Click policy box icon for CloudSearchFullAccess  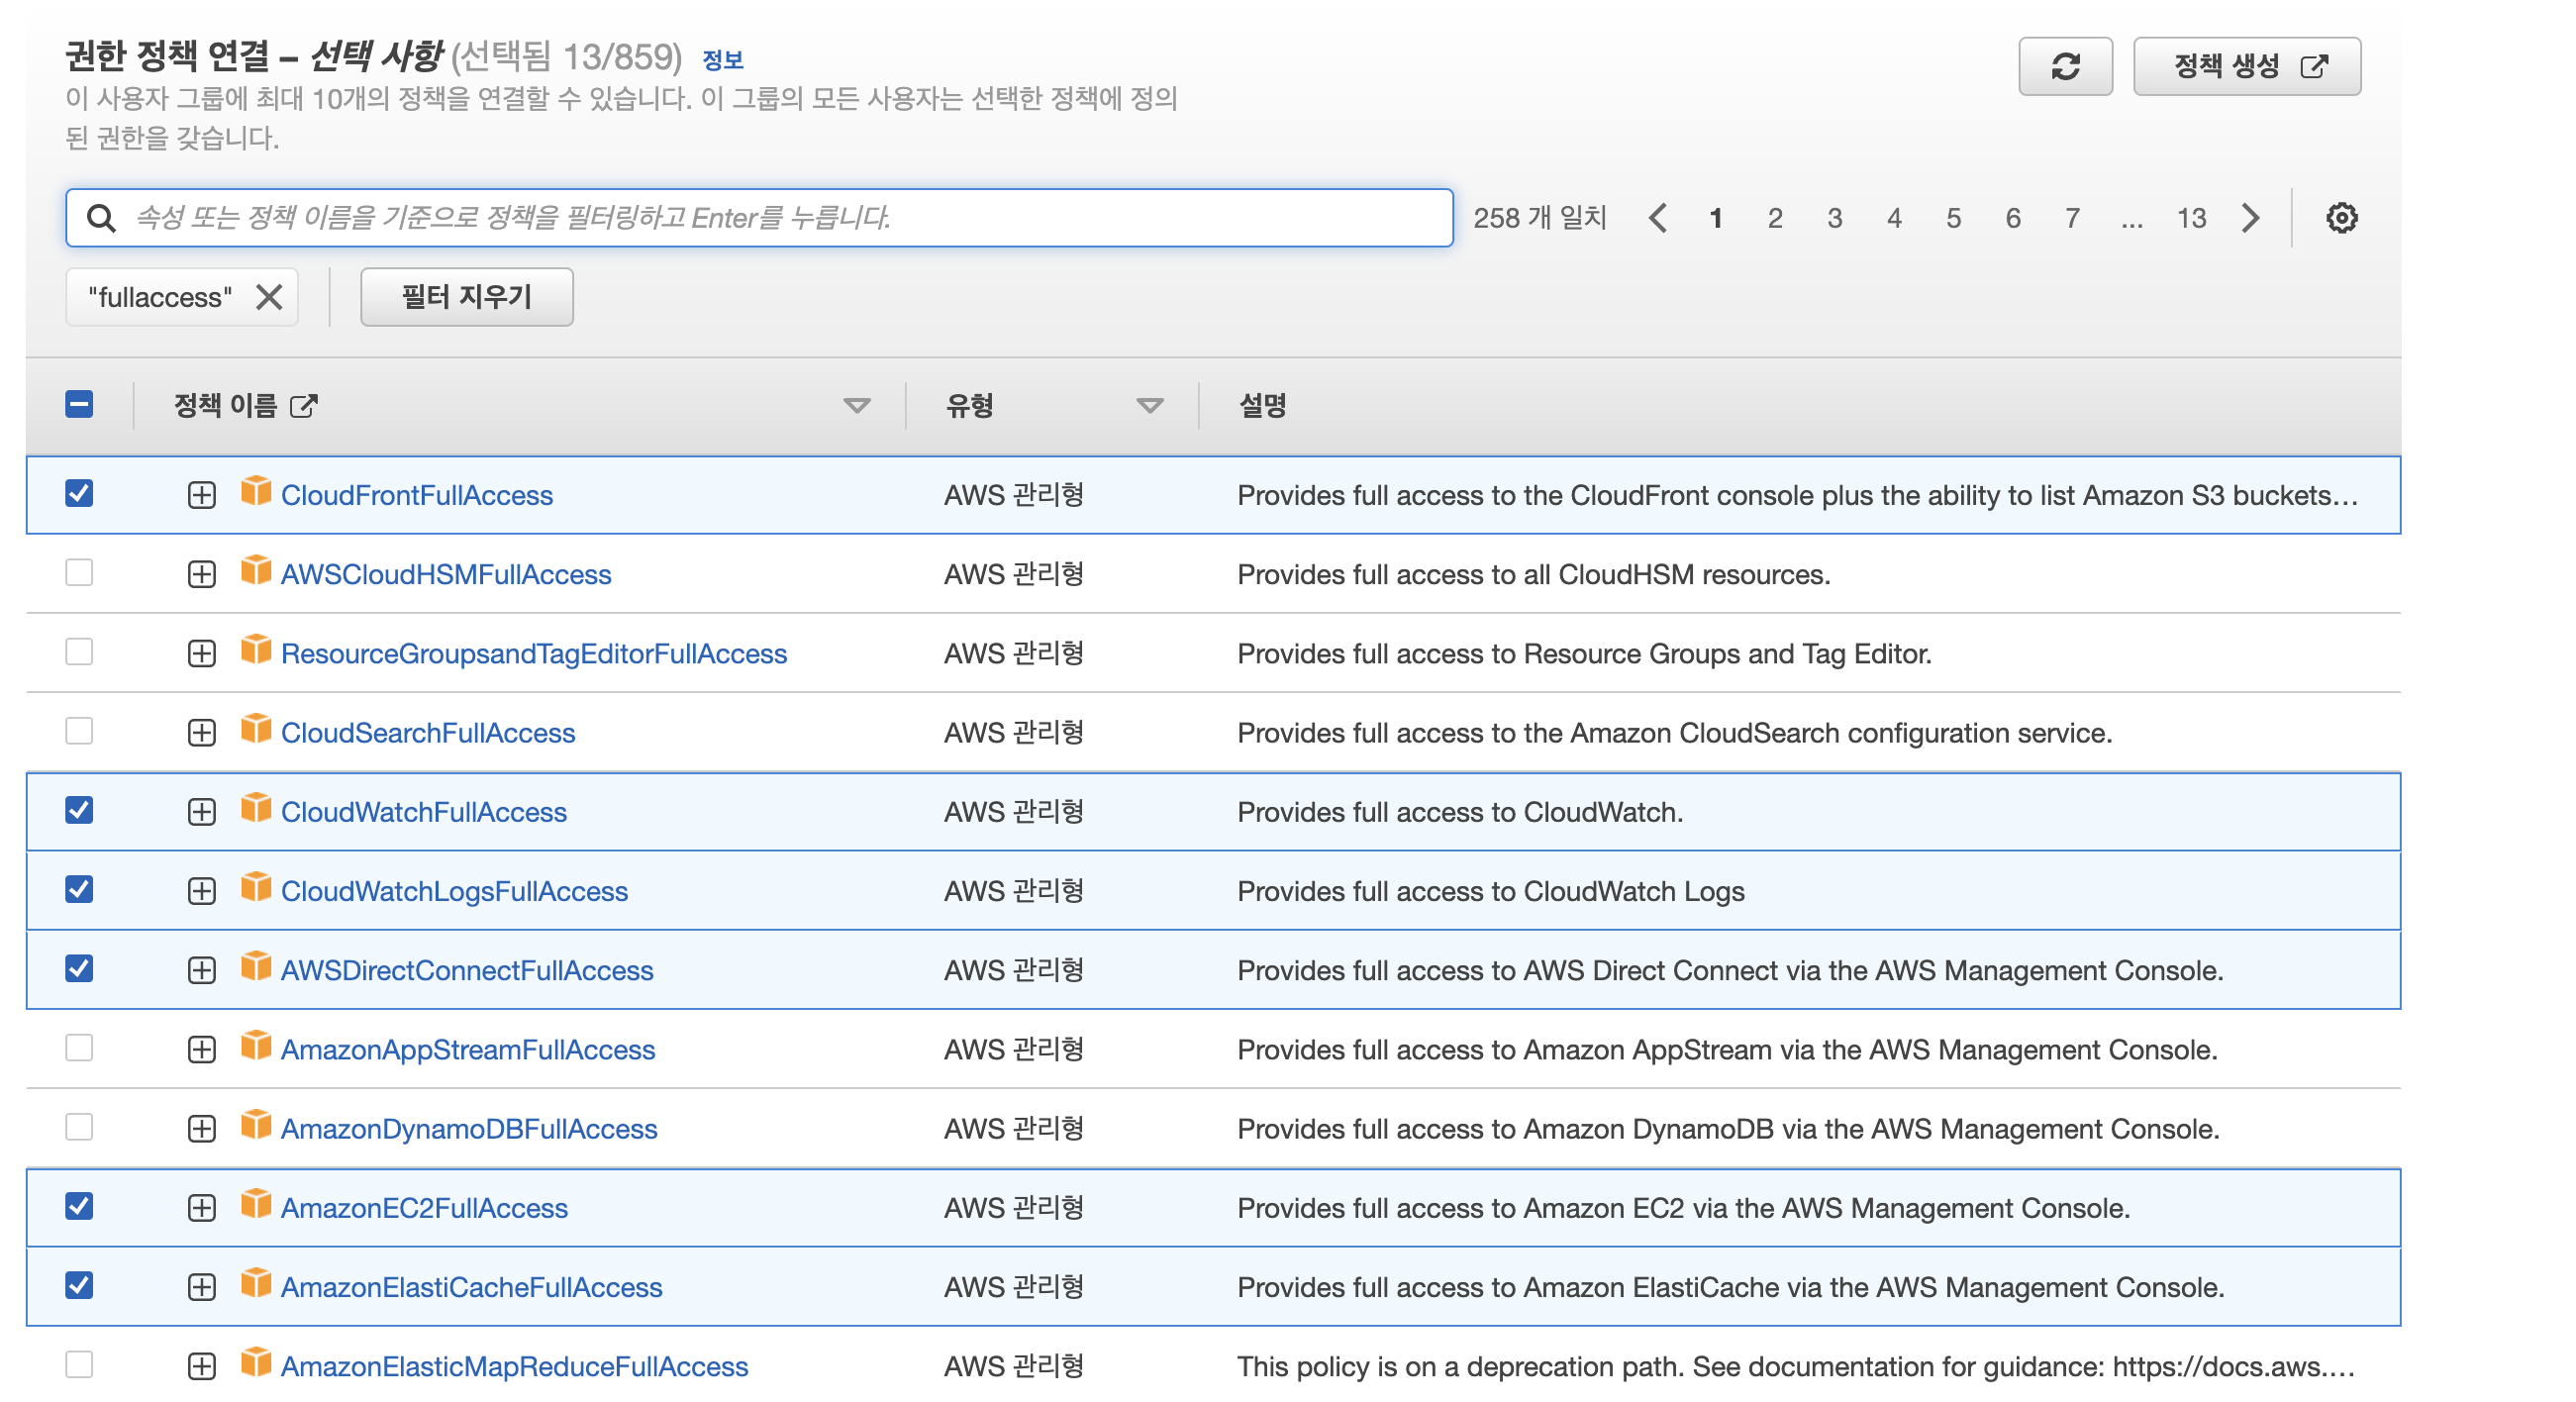point(256,729)
